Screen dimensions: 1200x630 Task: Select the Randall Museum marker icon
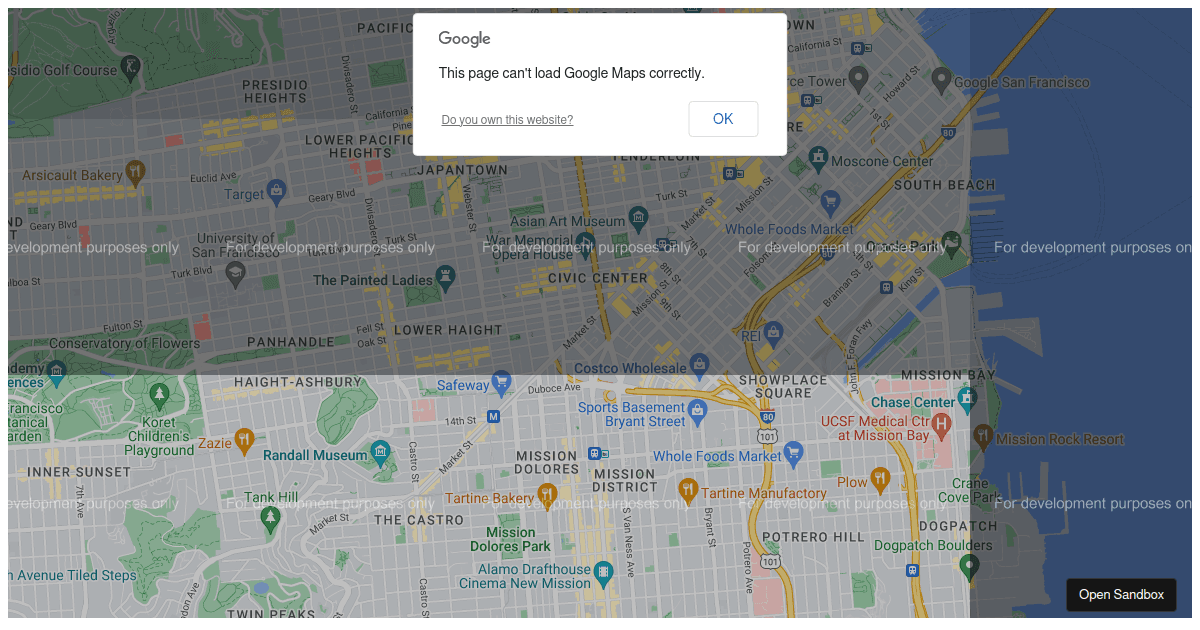tap(380, 453)
